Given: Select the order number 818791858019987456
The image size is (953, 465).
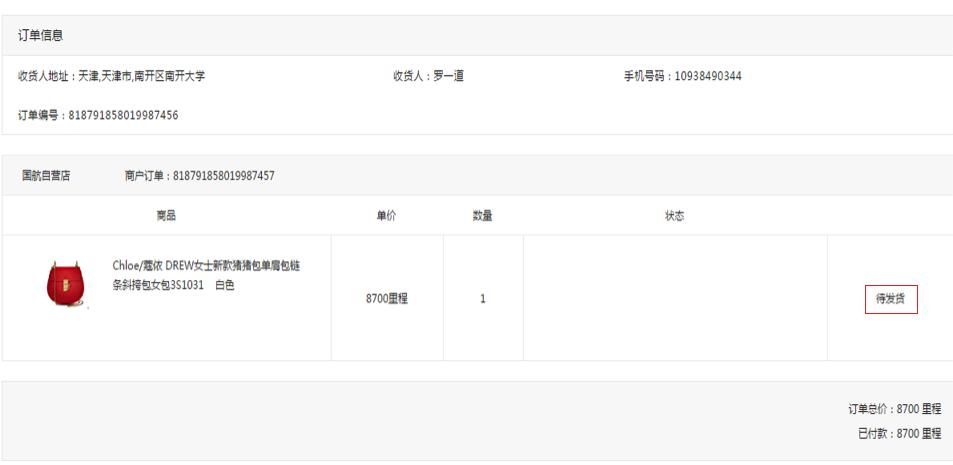Looking at the screenshot, I should click(x=123, y=115).
